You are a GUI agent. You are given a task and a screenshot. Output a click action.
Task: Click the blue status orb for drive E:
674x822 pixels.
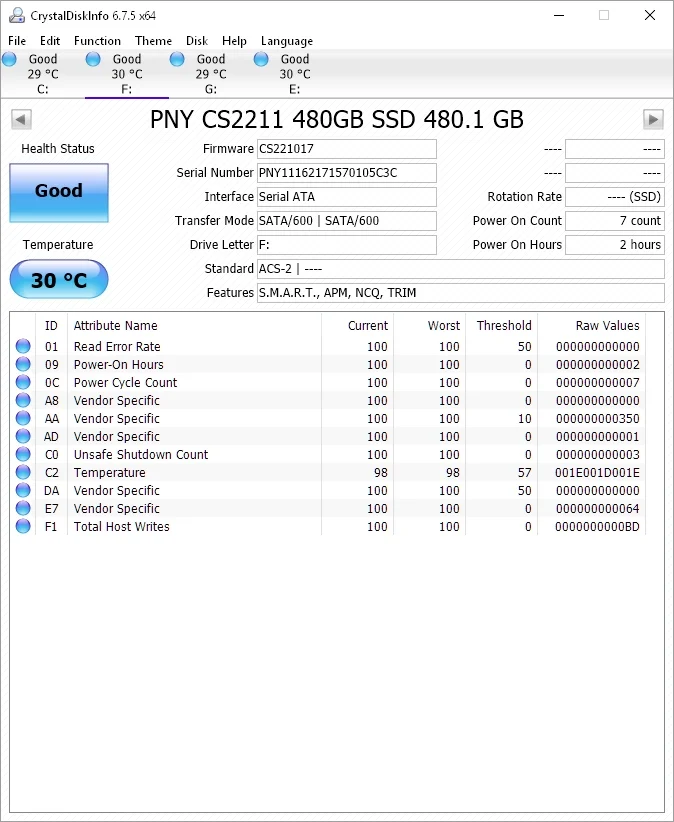pyautogui.click(x=261, y=59)
